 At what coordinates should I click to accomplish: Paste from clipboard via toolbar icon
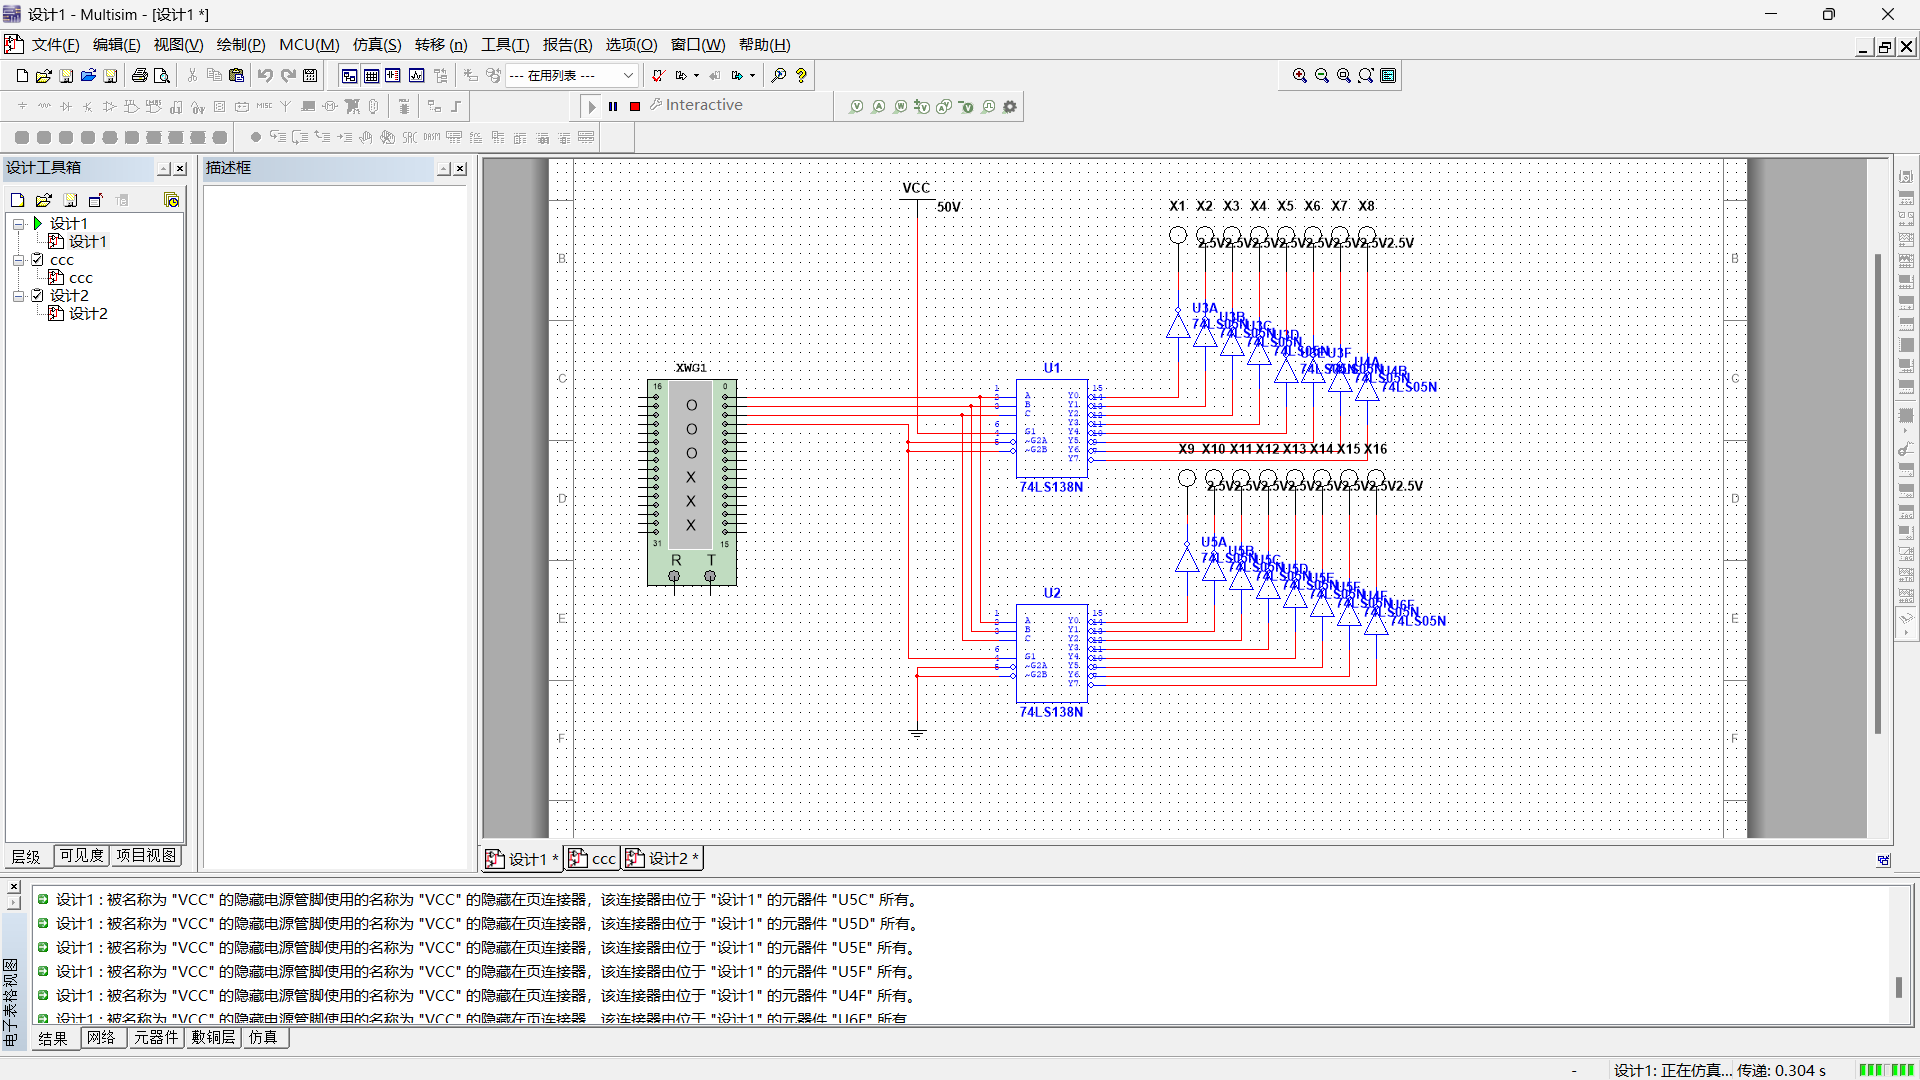pyautogui.click(x=236, y=76)
